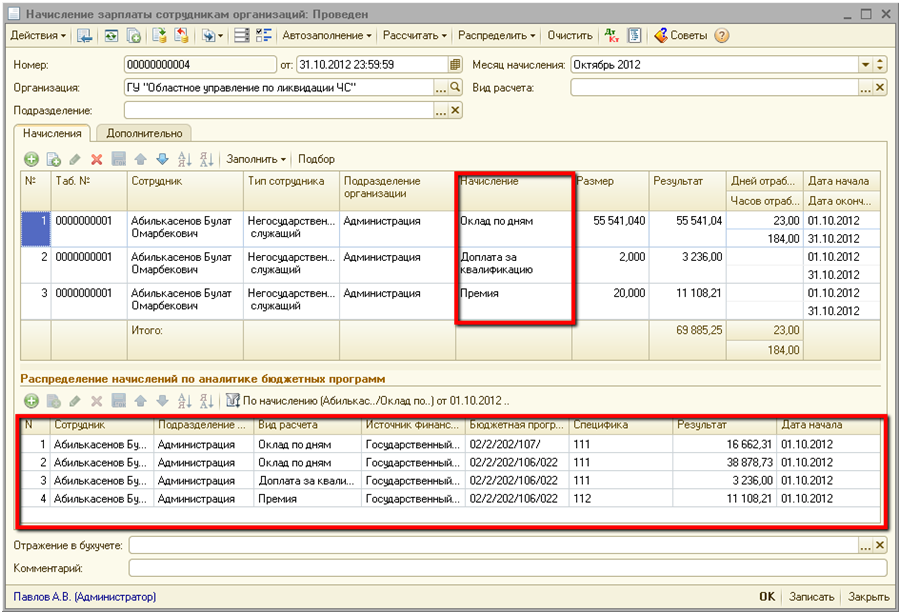Select the Начисления tab
901x614 pixels.
[x=53, y=133]
